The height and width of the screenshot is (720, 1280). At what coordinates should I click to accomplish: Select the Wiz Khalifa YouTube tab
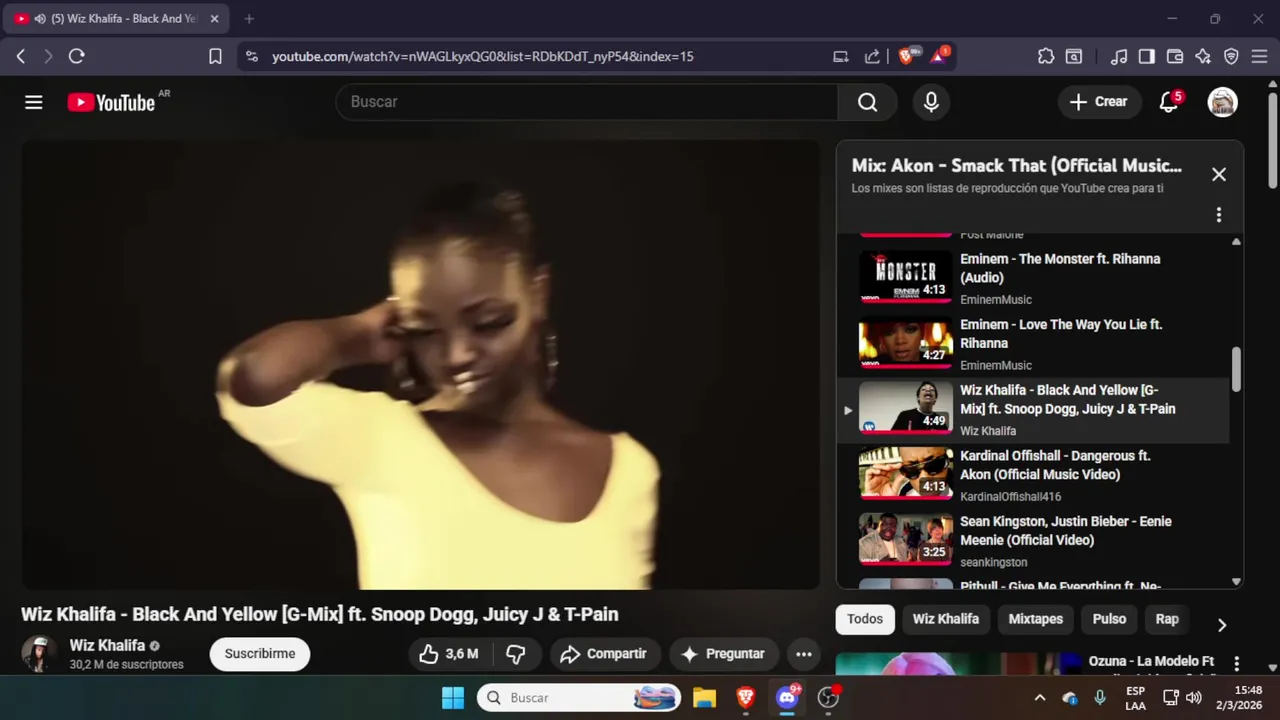click(x=118, y=18)
